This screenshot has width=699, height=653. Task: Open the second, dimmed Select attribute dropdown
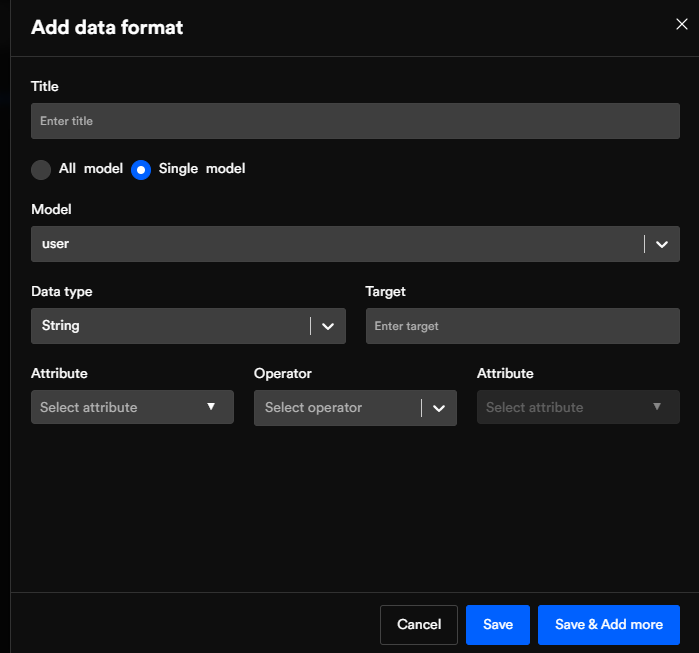[578, 407]
